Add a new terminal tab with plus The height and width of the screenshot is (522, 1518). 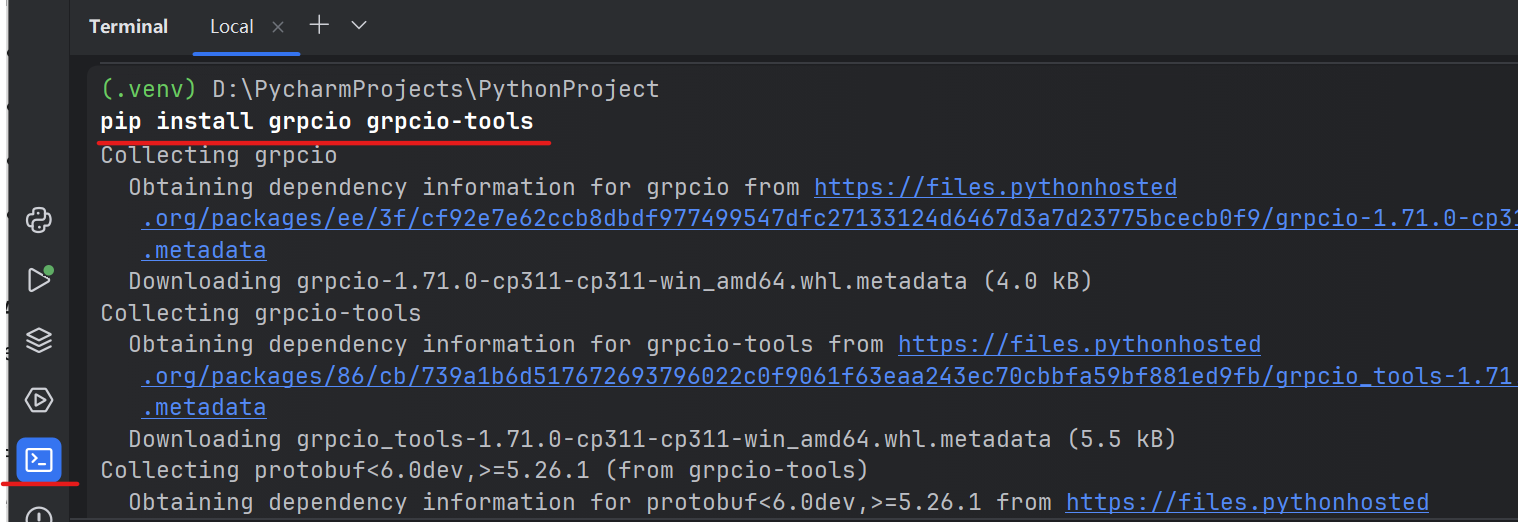coord(319,26)
